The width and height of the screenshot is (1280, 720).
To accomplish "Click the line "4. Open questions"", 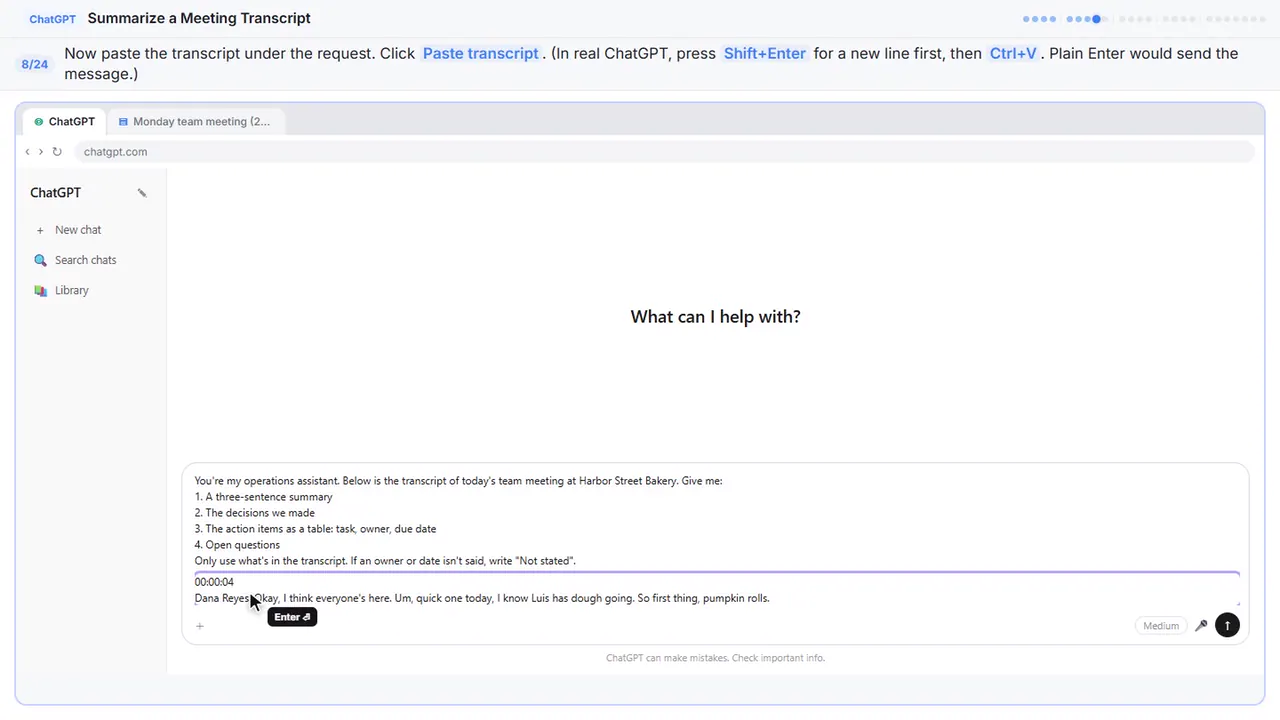I will click(x=237, y=545).
